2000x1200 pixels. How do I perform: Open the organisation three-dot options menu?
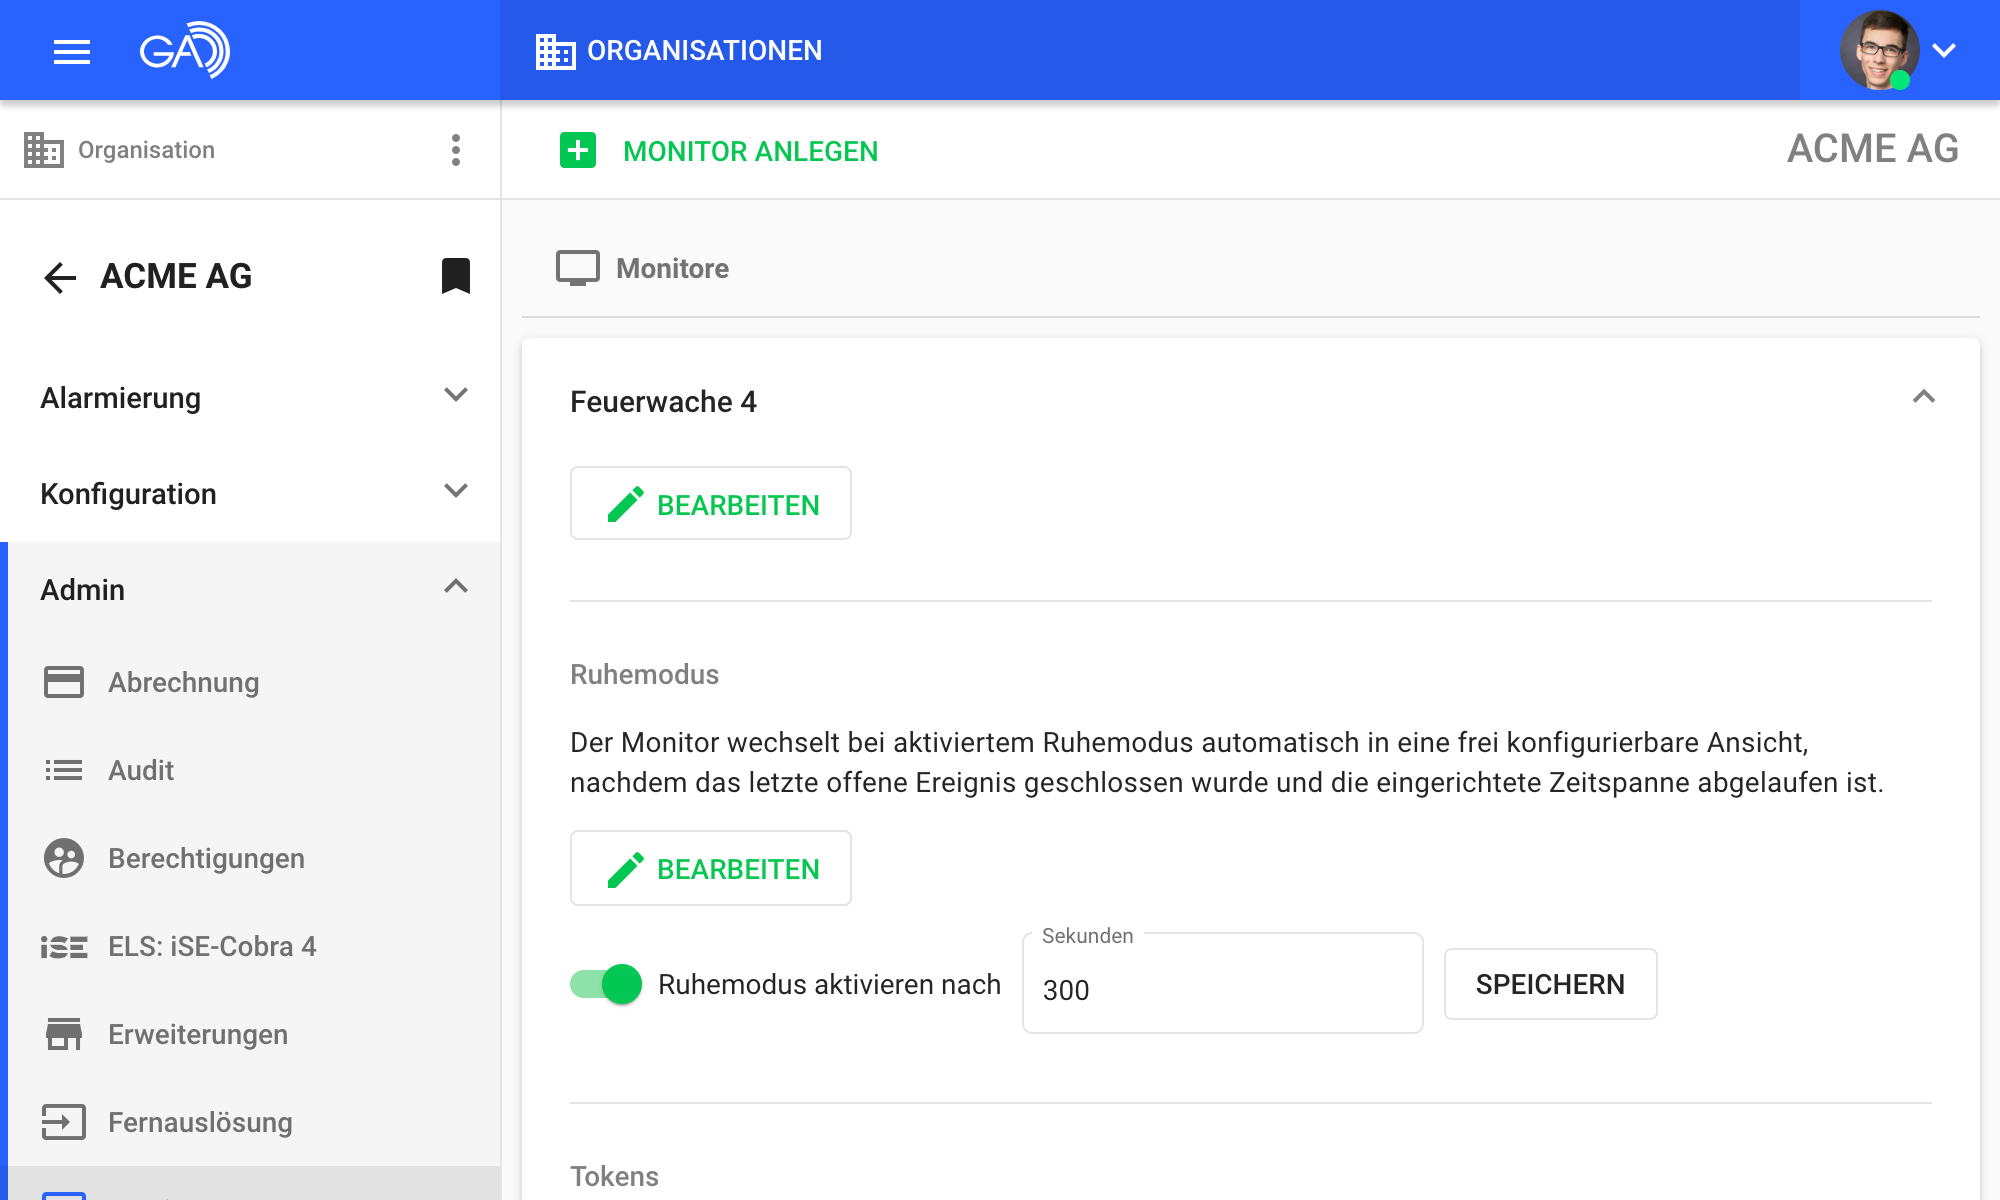pyautogui.click(x=455, y=150)
